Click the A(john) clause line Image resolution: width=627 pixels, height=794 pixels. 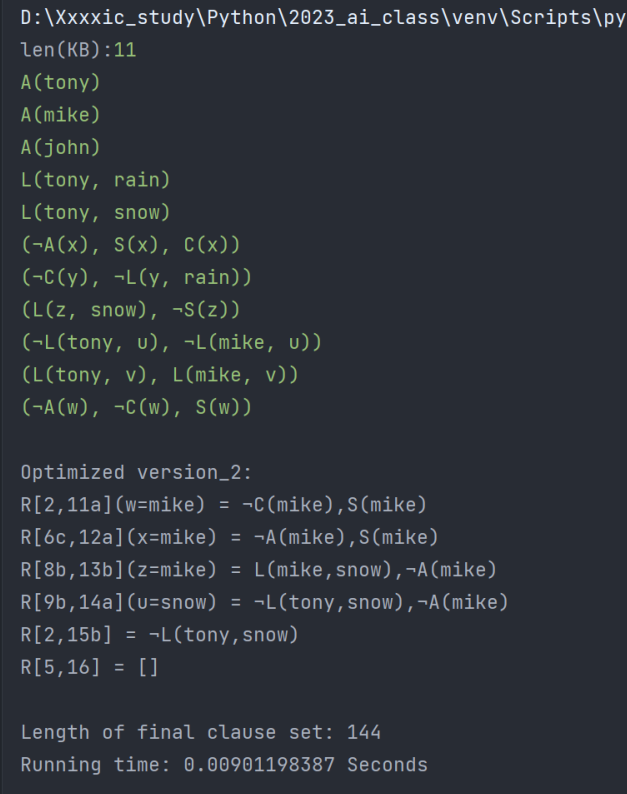pyautogui.click(x=60, y=147)
